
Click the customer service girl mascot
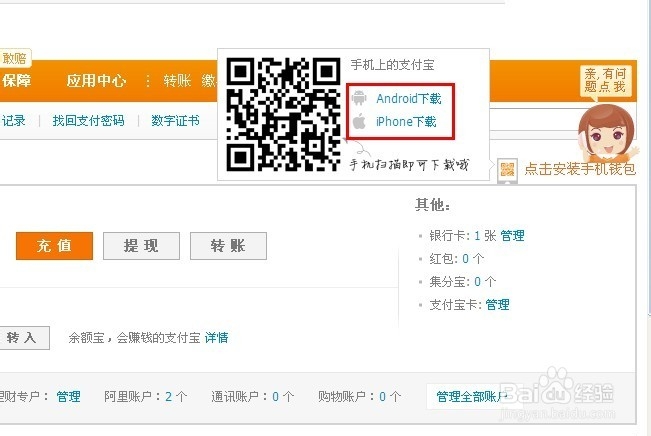click(x=608, y=134)
